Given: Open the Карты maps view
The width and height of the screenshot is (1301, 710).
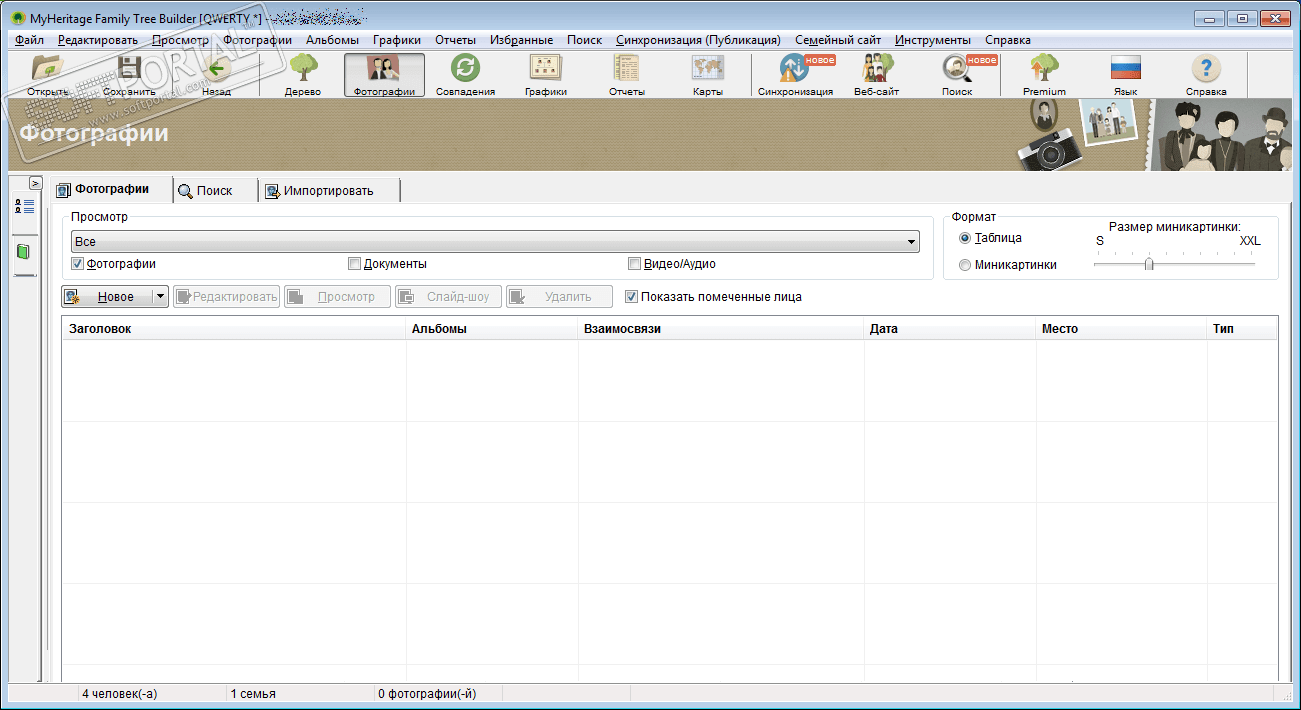Looking at the screenshot, I should [x=707, y=75].
